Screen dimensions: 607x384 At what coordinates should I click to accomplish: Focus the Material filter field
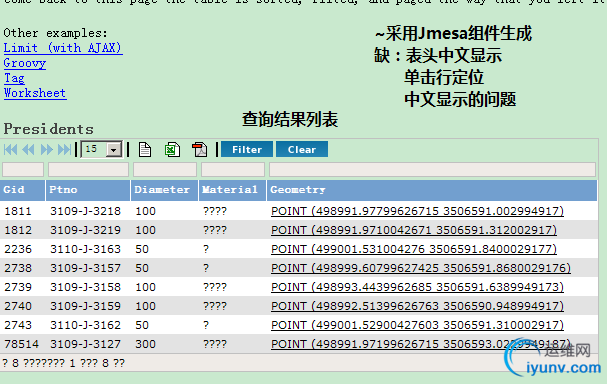(x=233, y=170)
